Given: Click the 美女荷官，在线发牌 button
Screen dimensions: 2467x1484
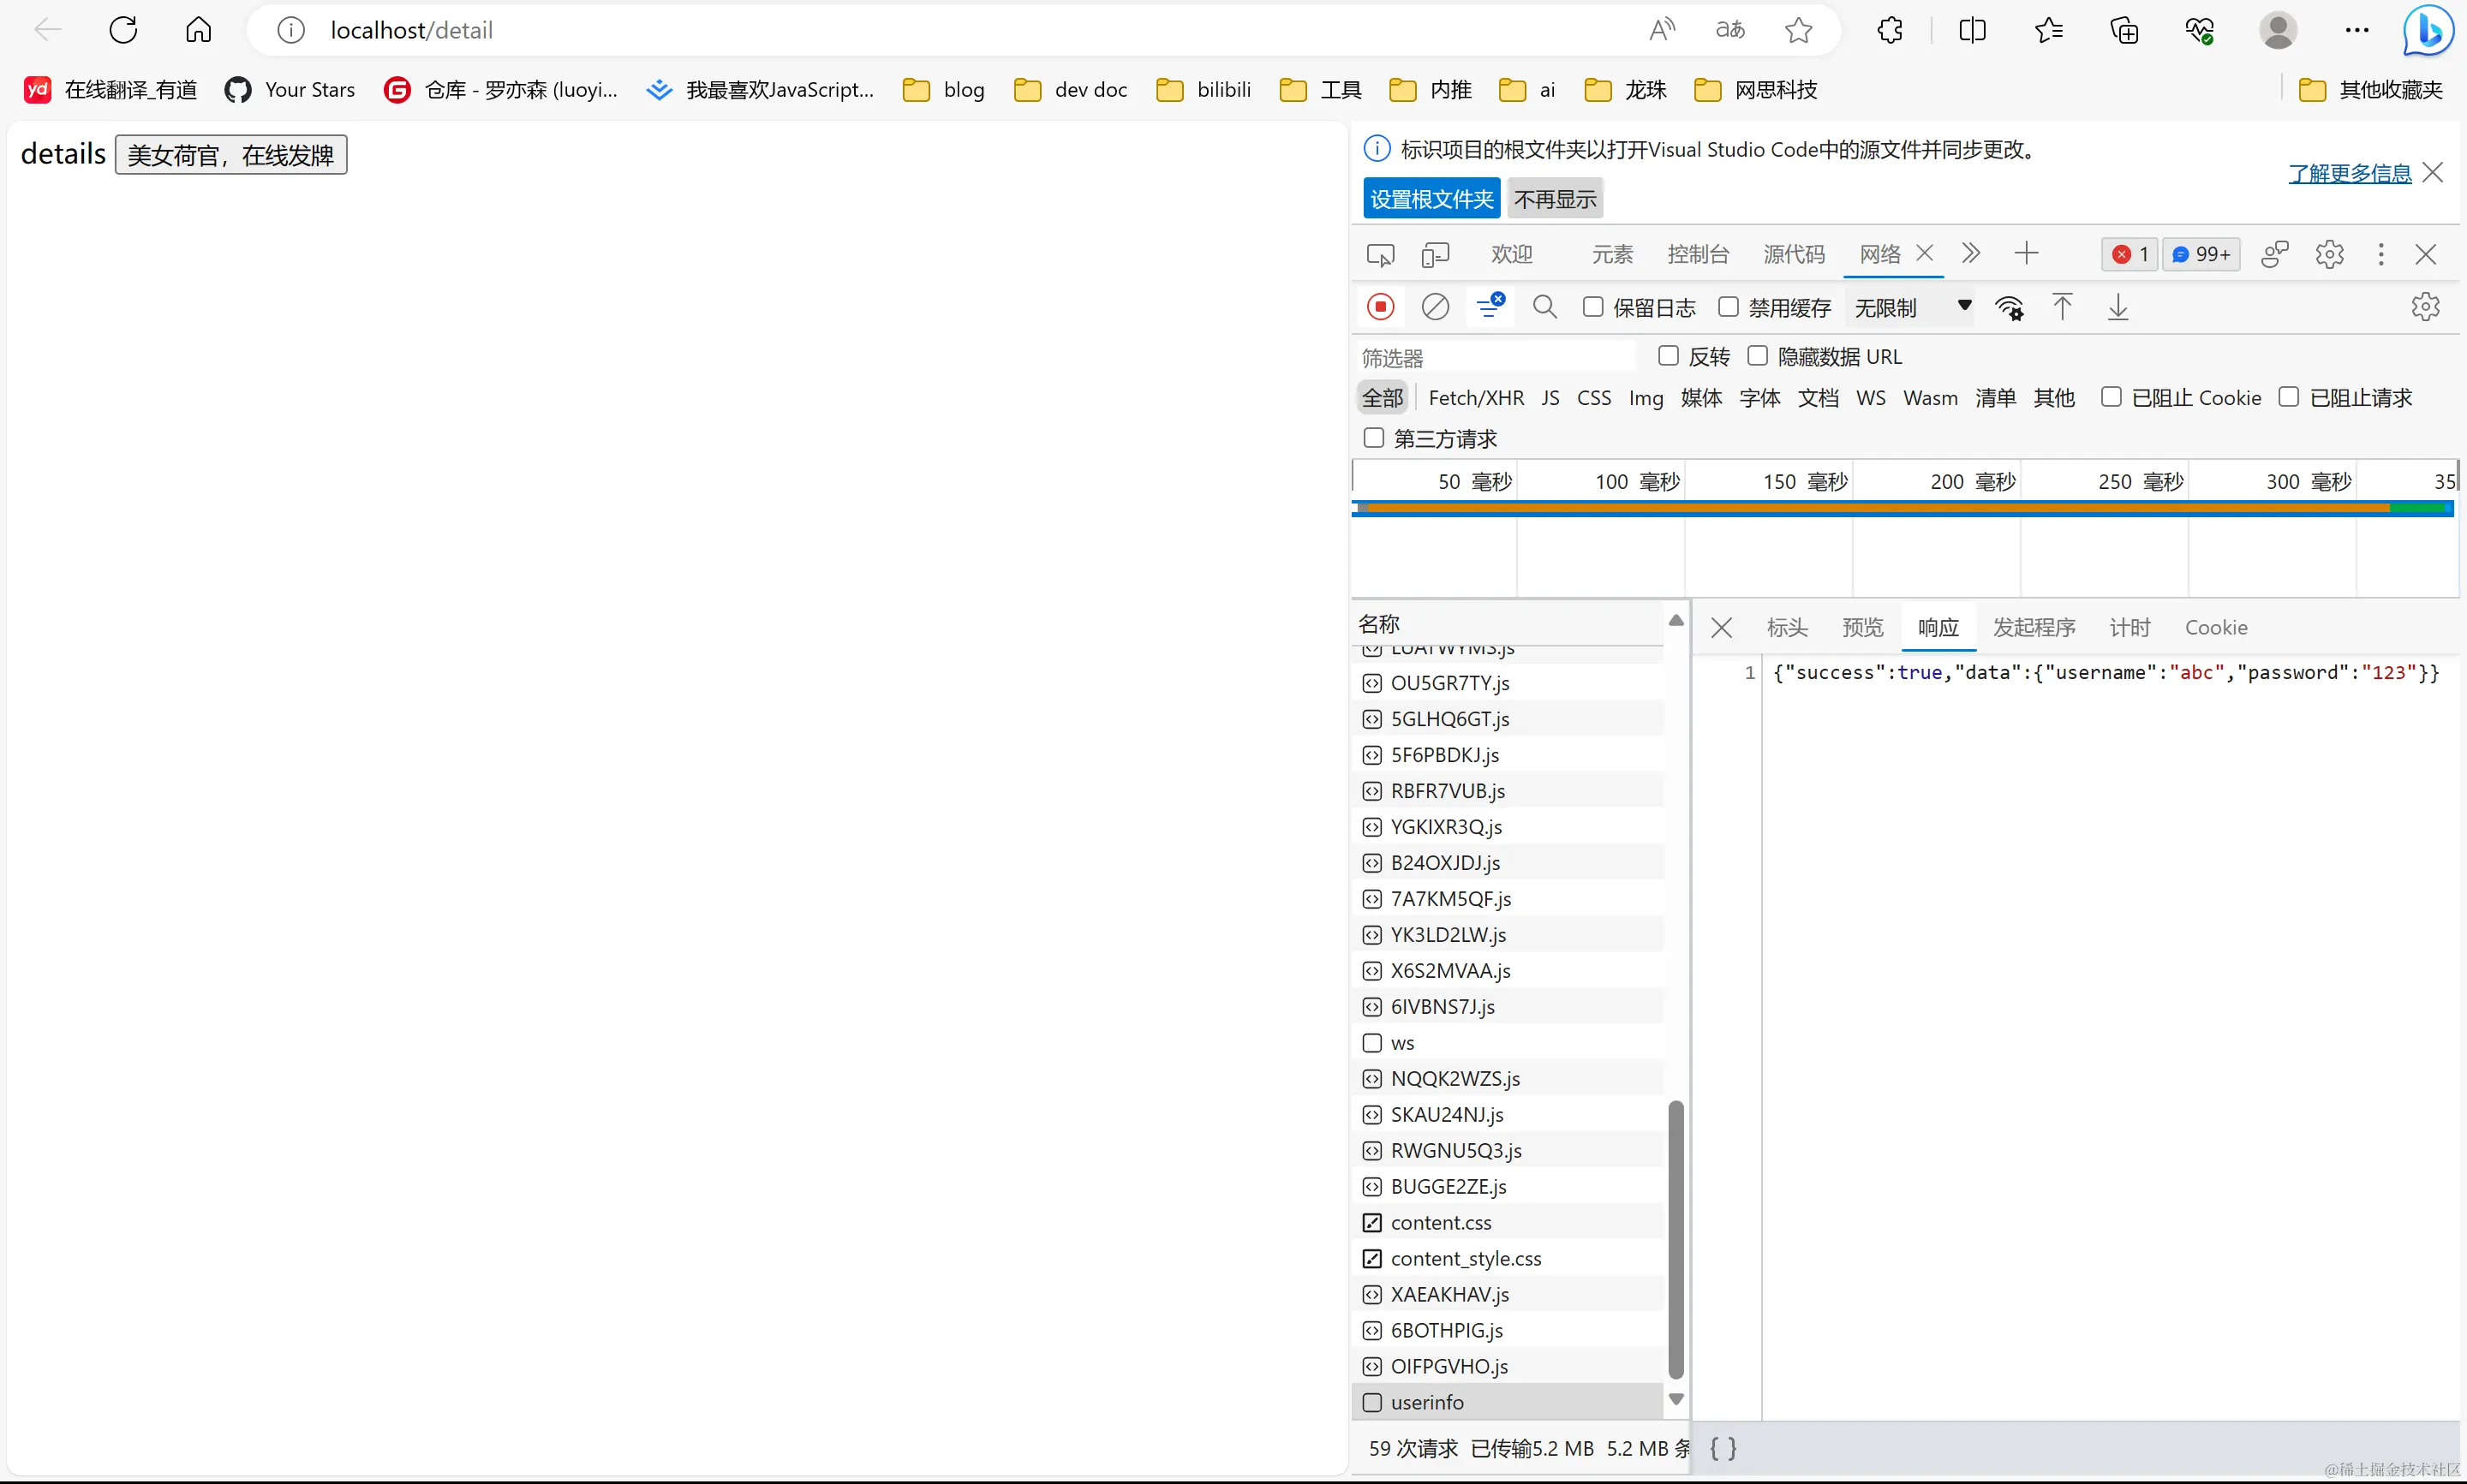Looking at the screenshot, I should [231, 155].
